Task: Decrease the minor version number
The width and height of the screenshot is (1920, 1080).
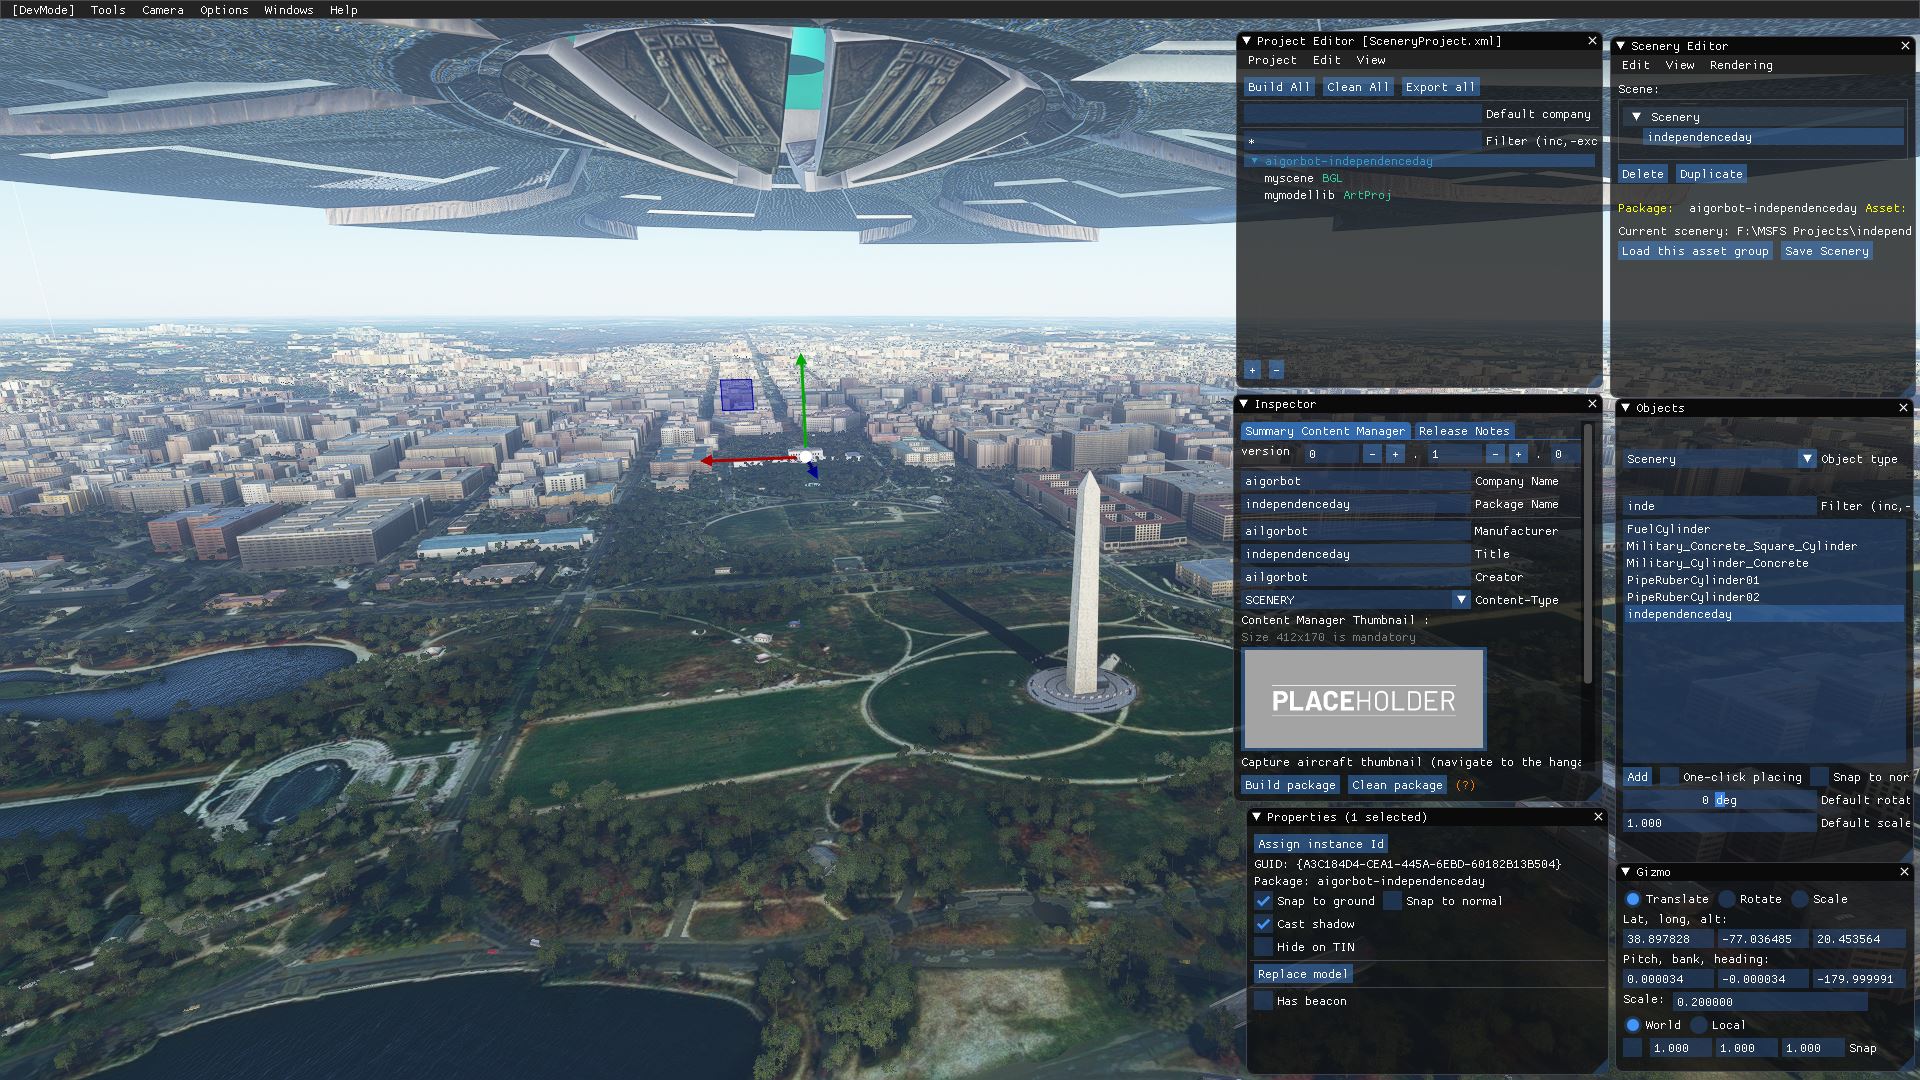Action: (1495, 454)
